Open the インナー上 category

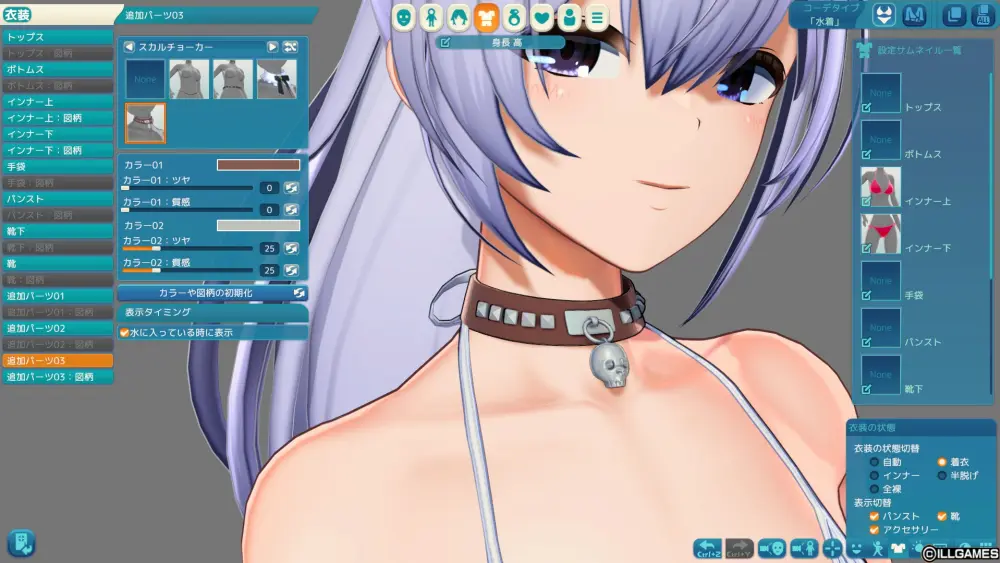[57, 102]
